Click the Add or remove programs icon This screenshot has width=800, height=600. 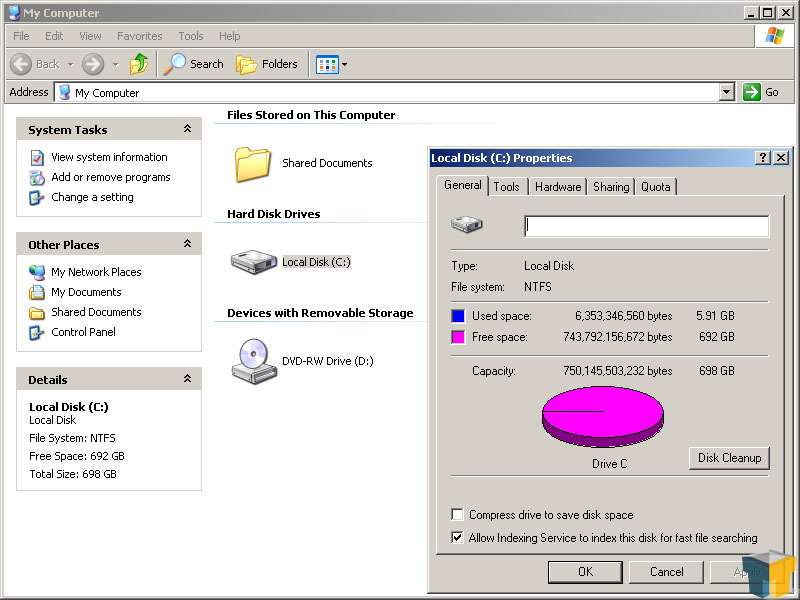point(37,178)
